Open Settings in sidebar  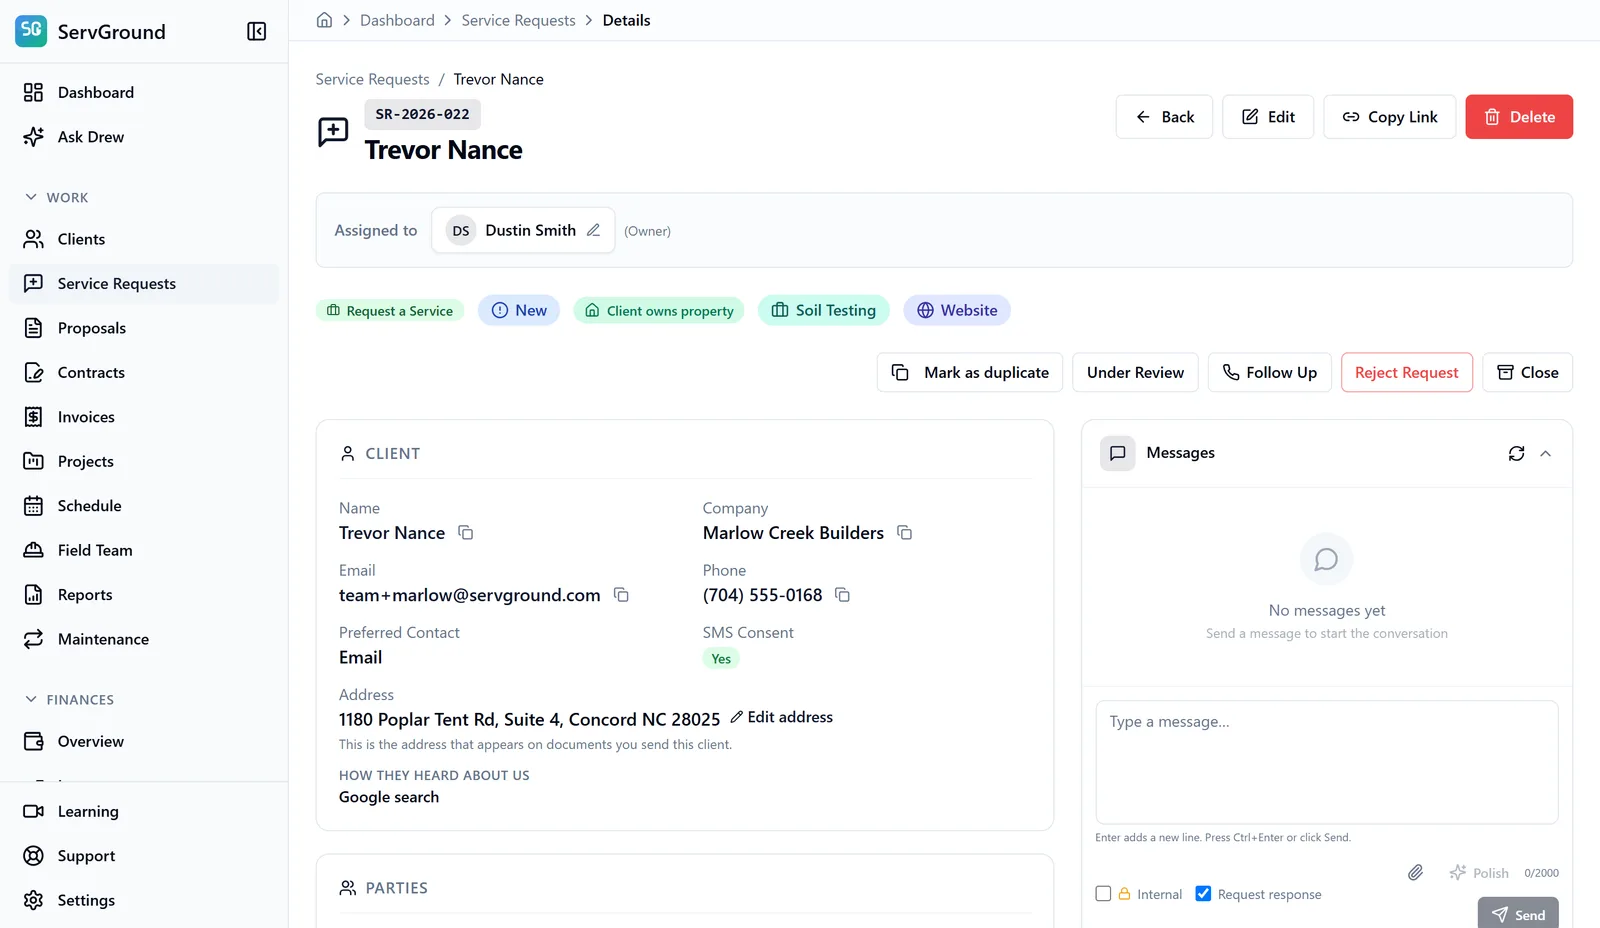tap(144, 900)
